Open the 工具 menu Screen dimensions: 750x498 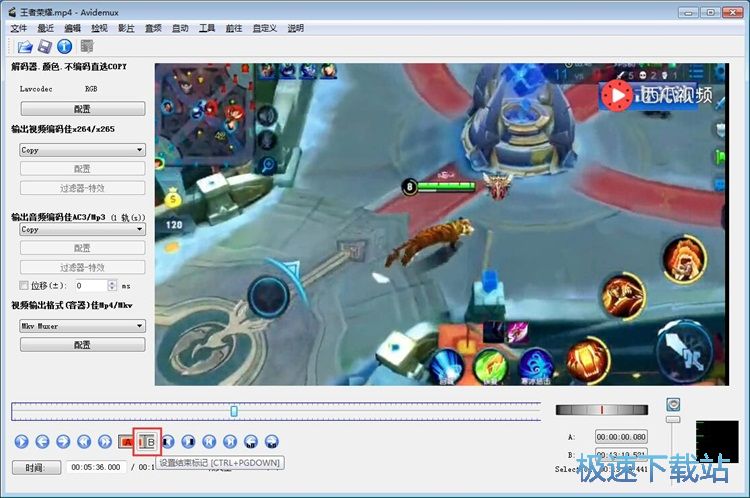[207, 28]
